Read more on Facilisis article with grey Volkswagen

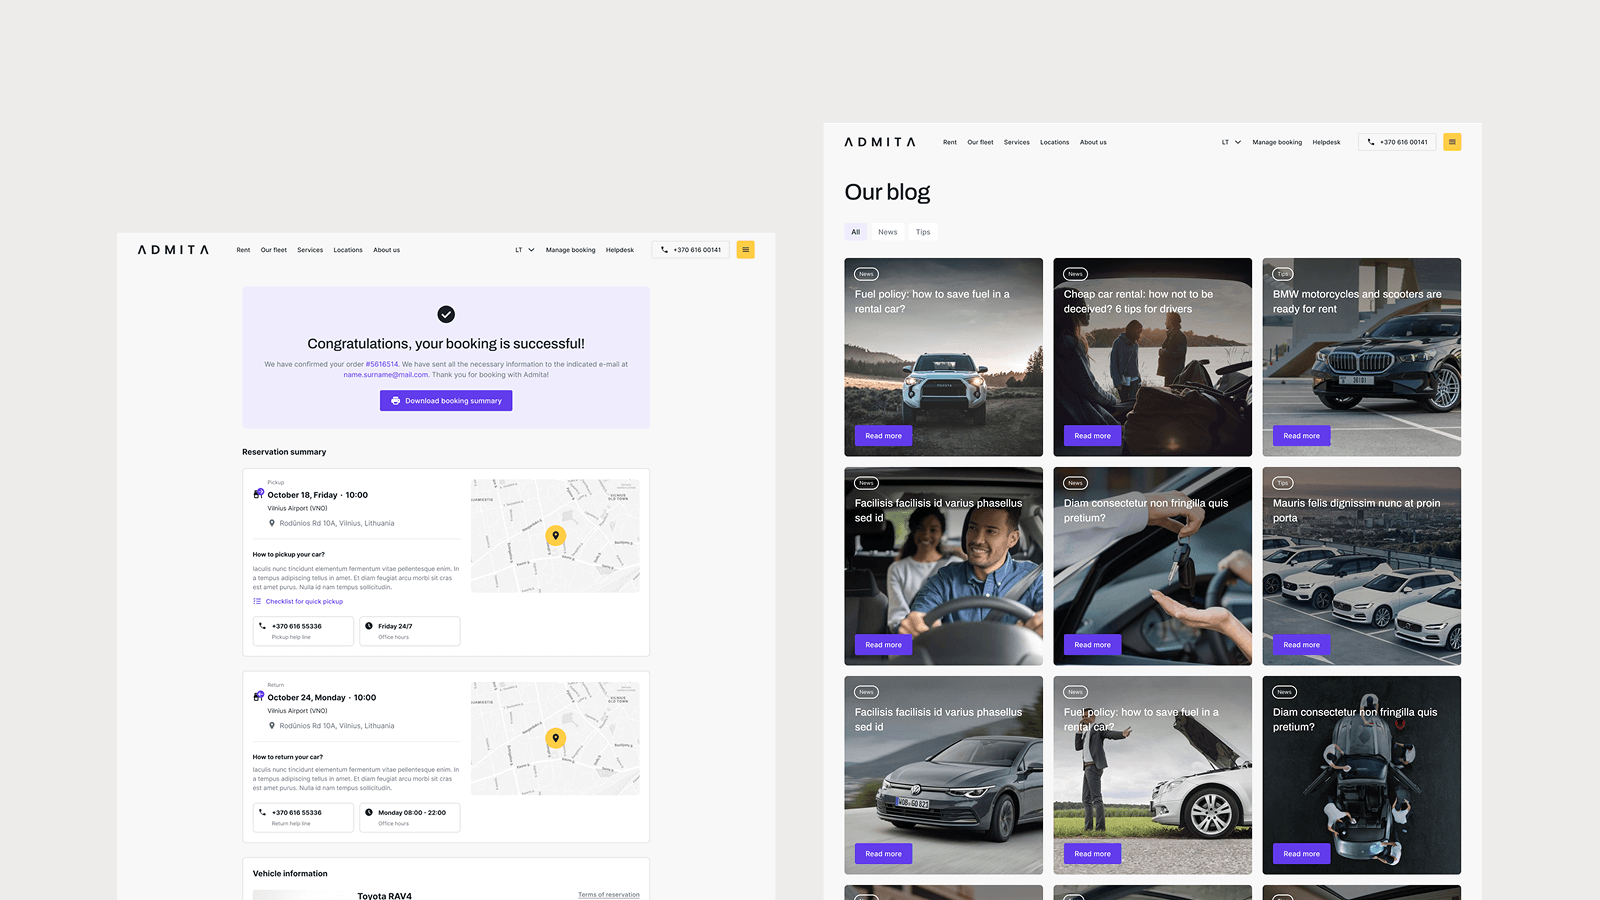[883, 854]
